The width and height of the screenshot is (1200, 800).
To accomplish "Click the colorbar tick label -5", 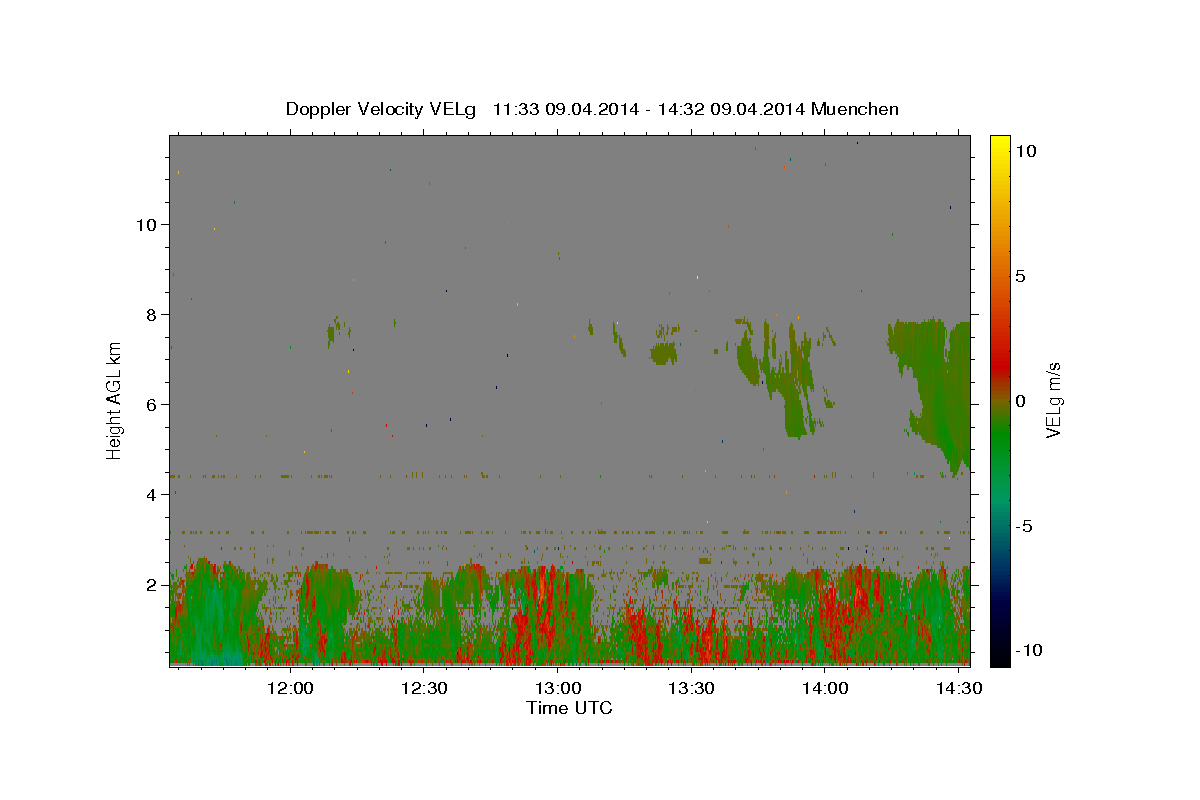I will click(1022, 526).
